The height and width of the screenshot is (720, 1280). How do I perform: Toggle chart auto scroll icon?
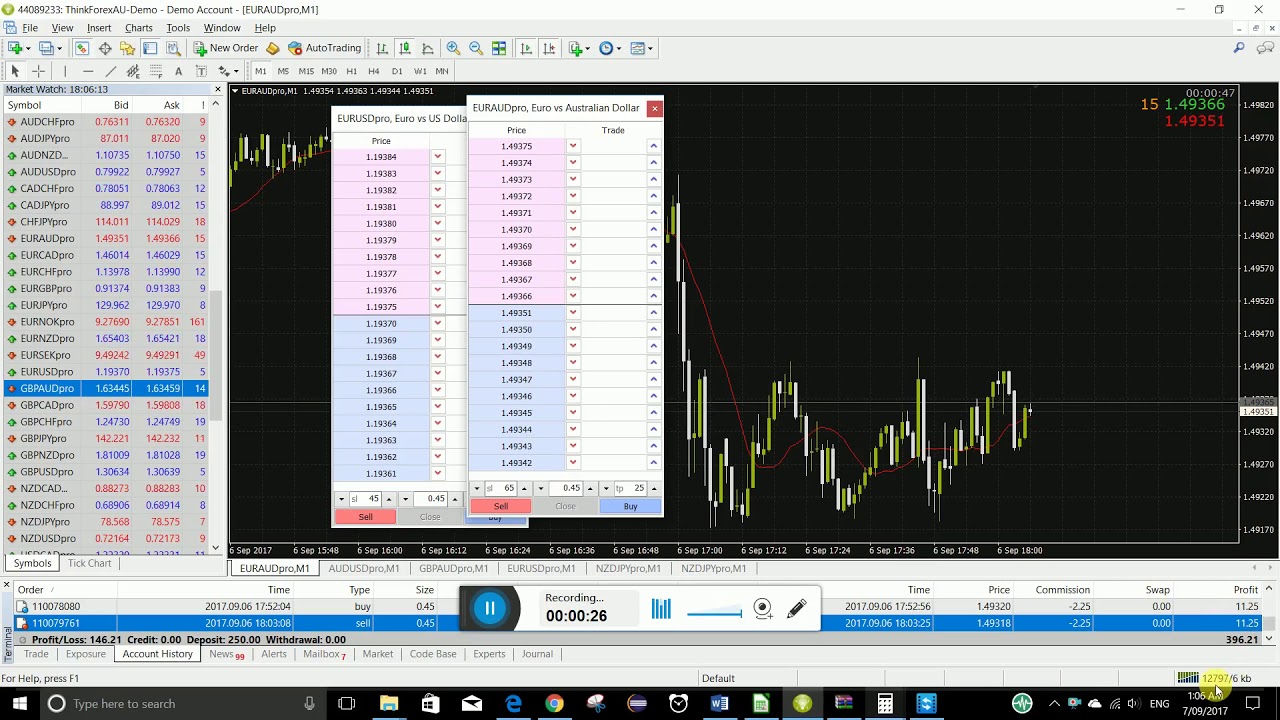526,48
